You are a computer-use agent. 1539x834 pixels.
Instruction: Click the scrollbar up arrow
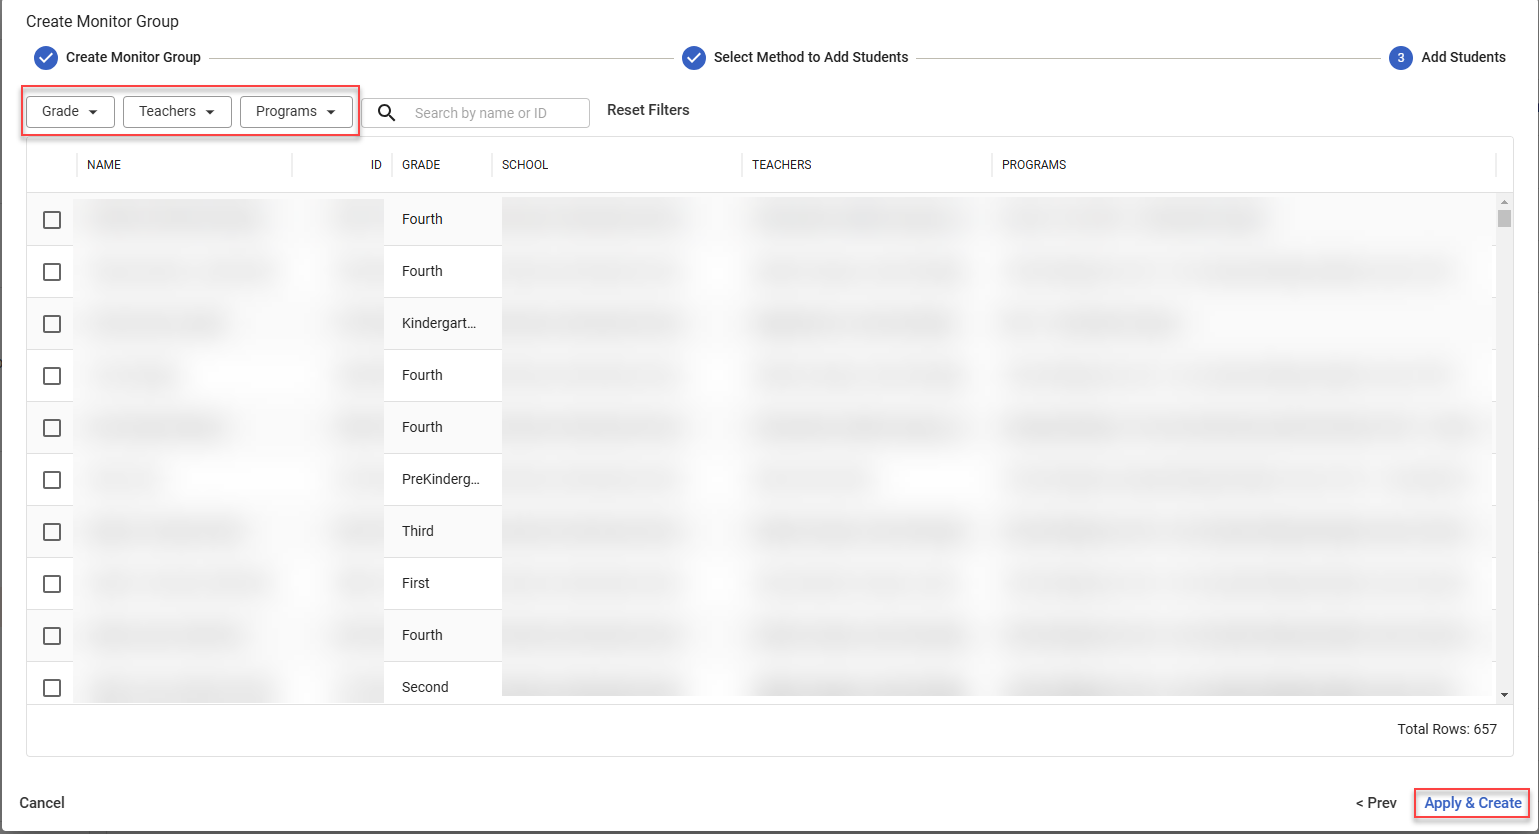tap(1504, 203)
